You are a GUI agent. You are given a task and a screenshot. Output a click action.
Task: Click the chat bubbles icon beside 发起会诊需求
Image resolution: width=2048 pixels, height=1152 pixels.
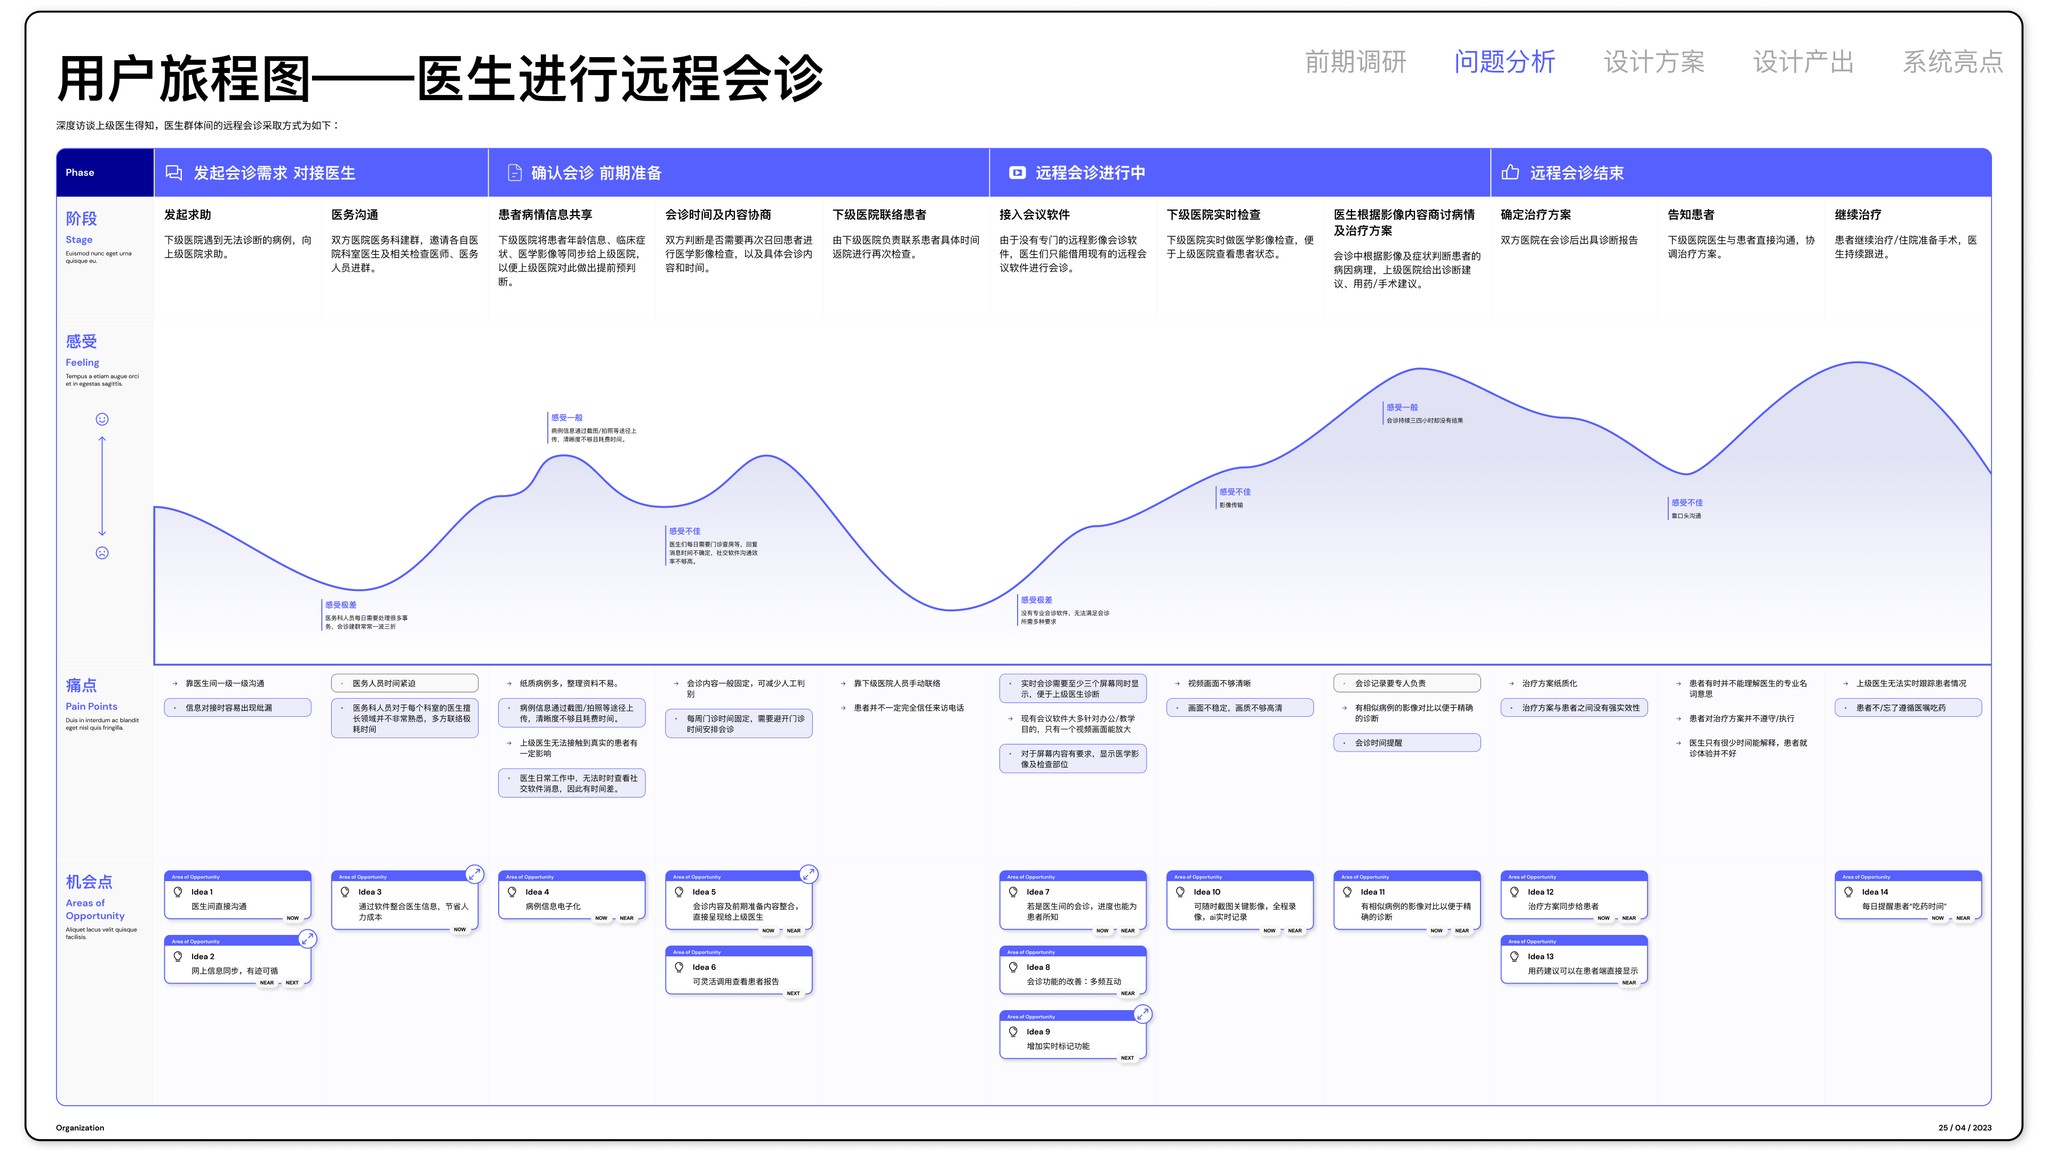coord(174,173)
